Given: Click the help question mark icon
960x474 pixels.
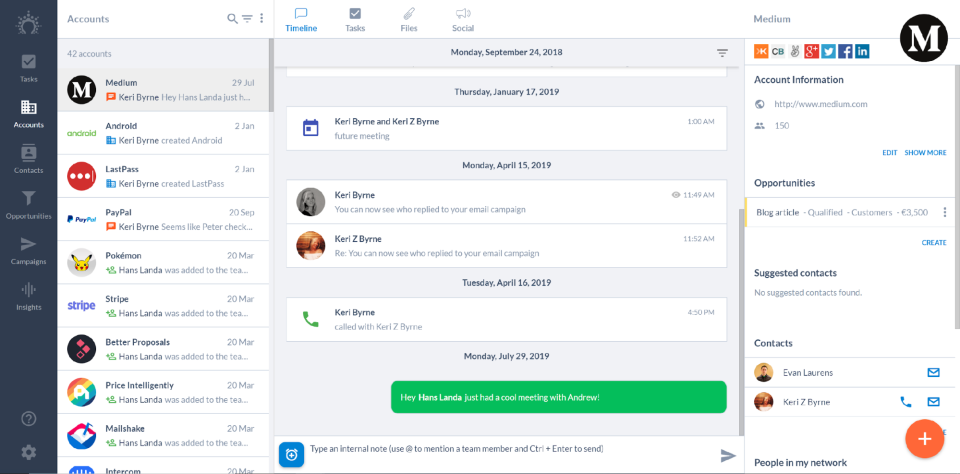Looking at the screenshot, I should 28,419.
